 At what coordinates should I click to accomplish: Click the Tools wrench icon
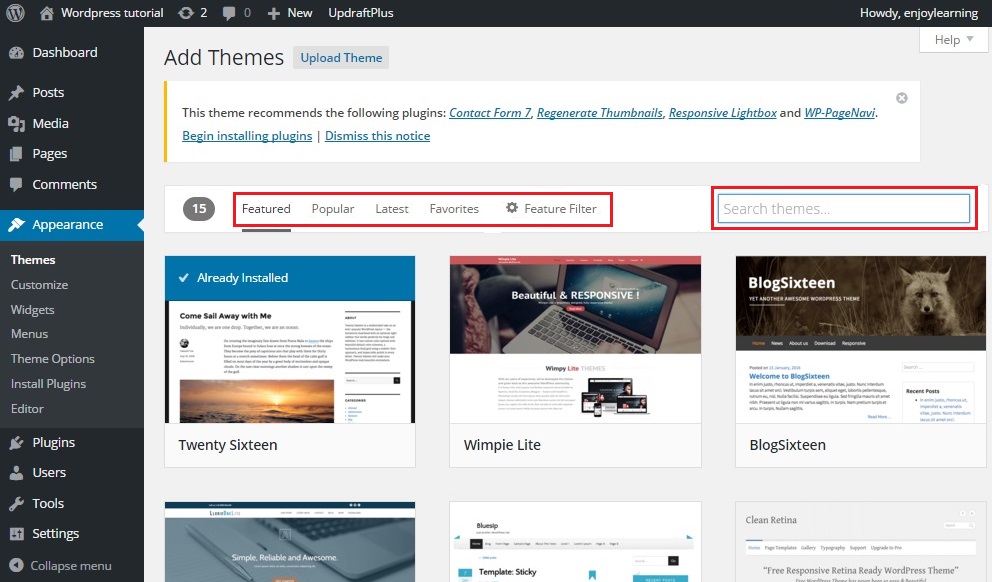pyautogui.click(x=16, y=504)
